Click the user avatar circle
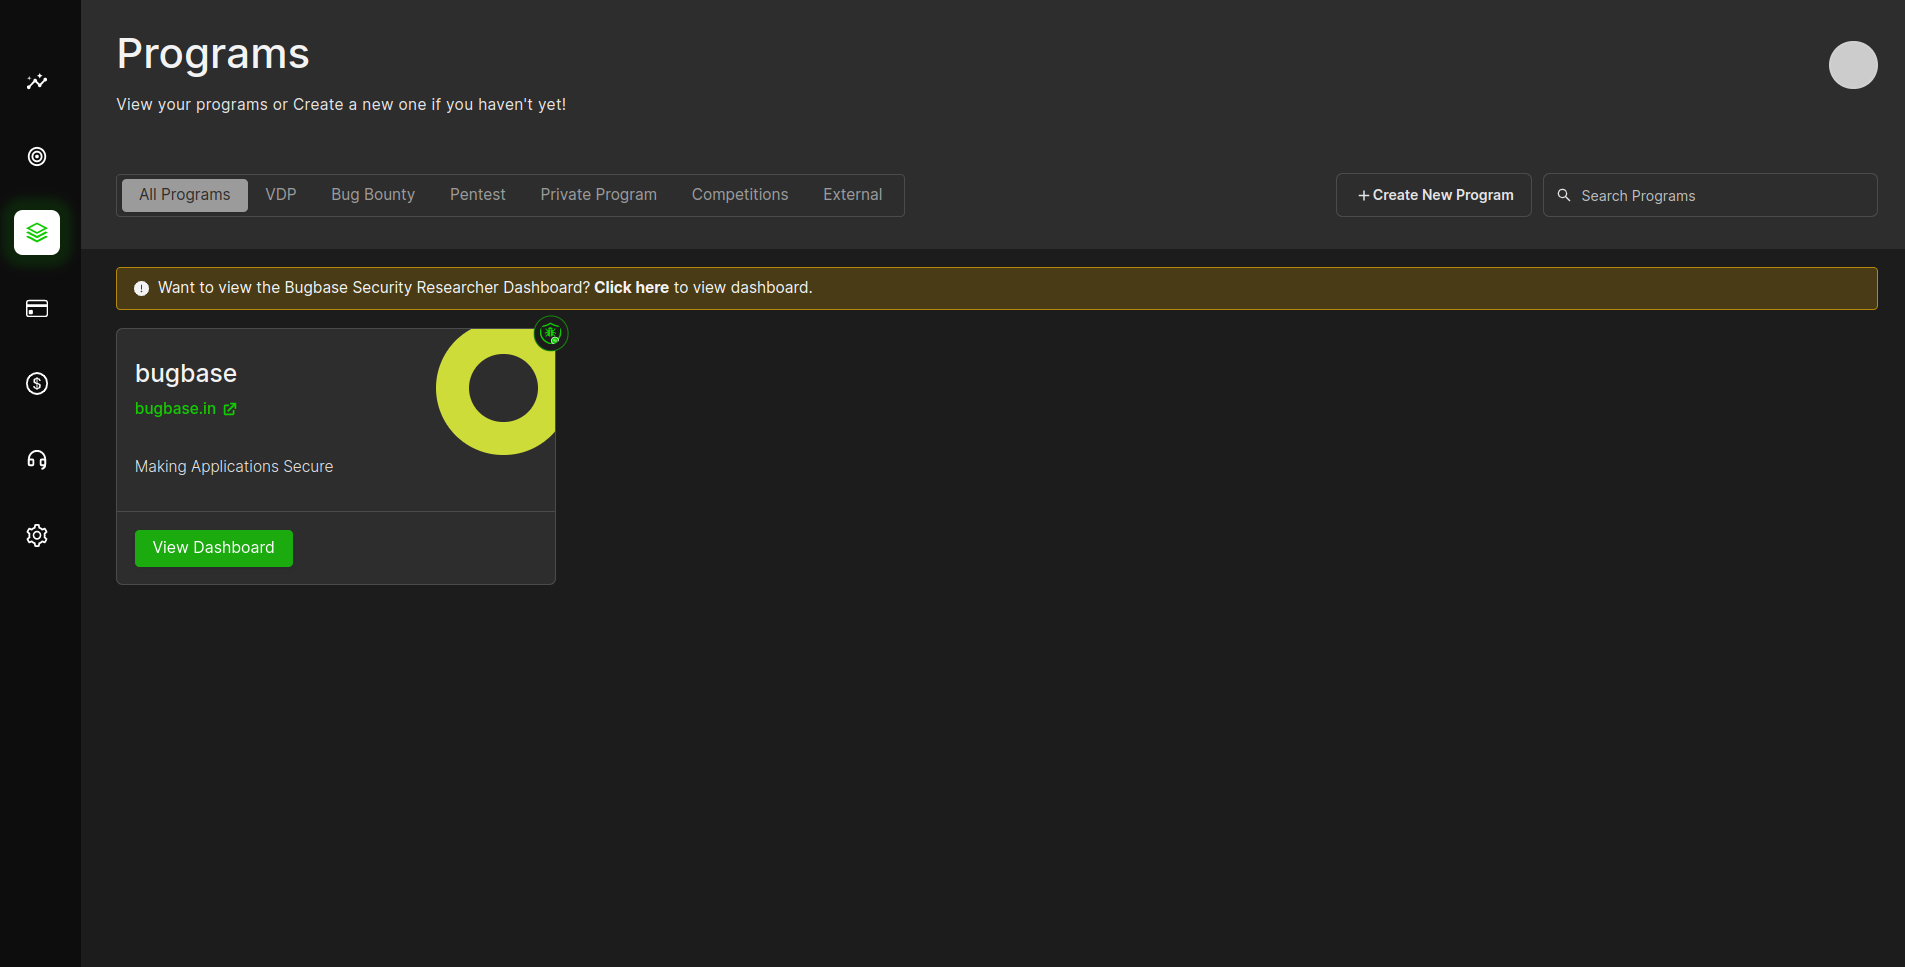1905x967 pixels. [x=1853, y=65]
